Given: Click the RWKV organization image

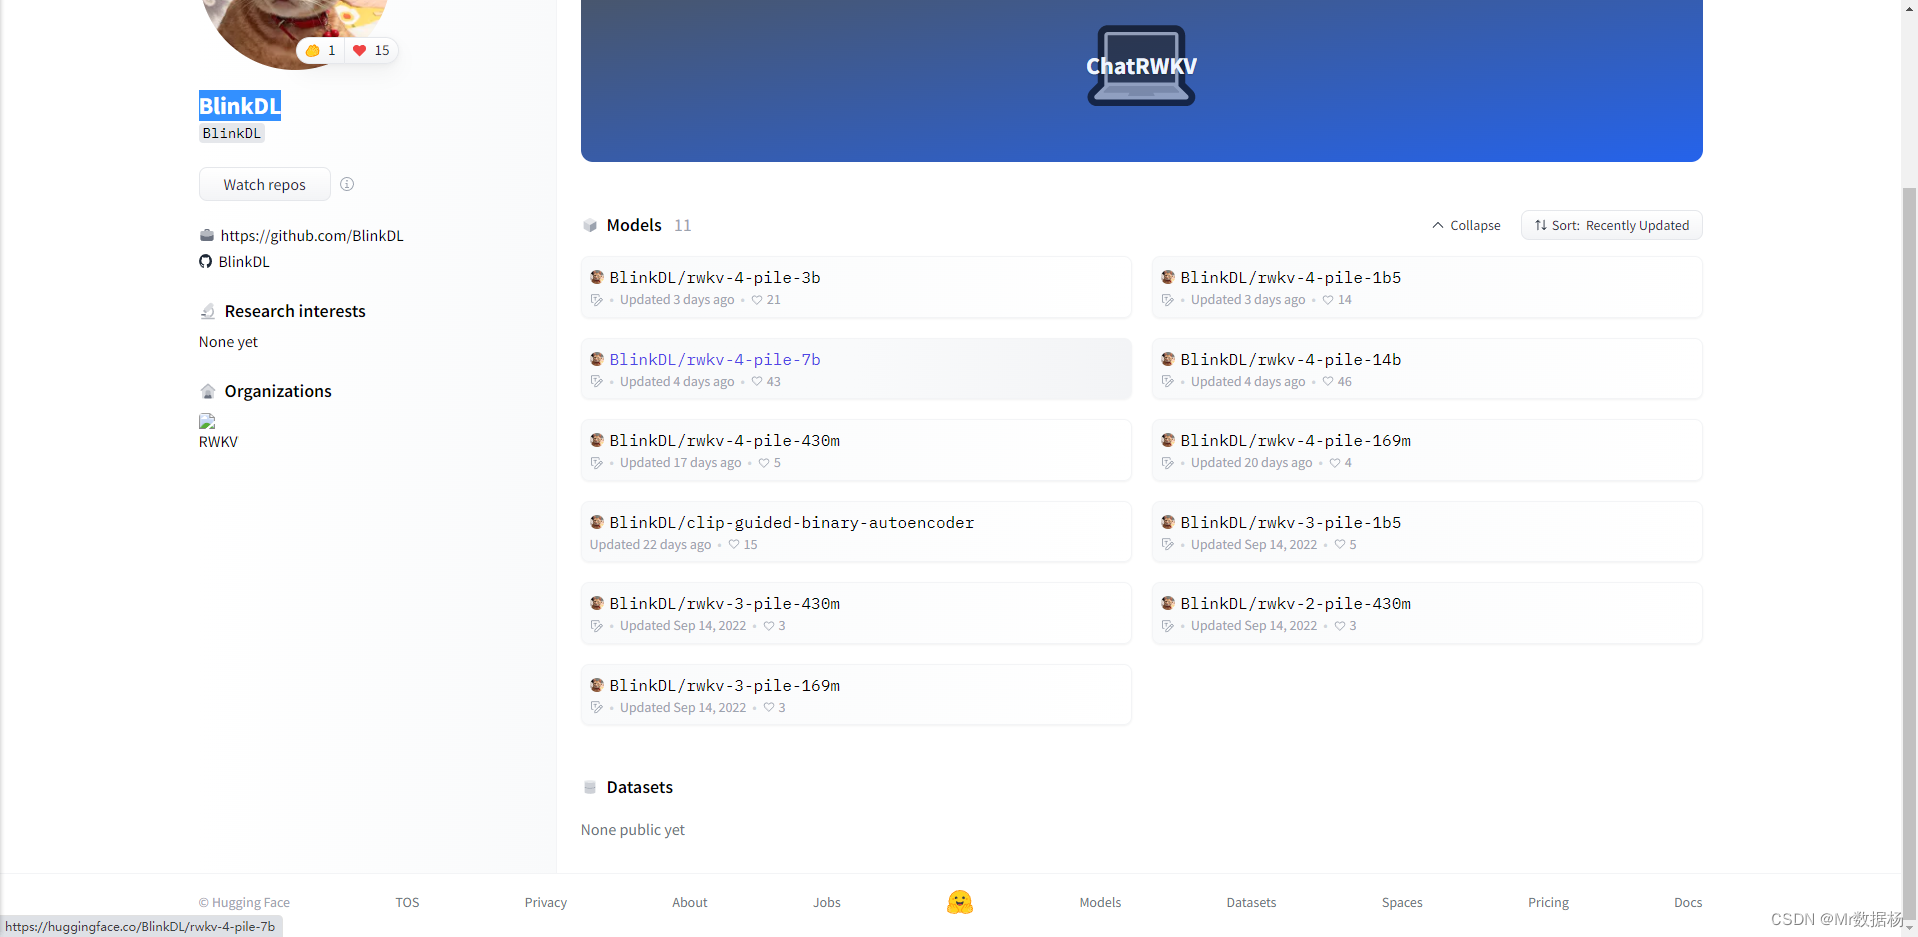Looking at the screenshot, I should click(207, 421).
